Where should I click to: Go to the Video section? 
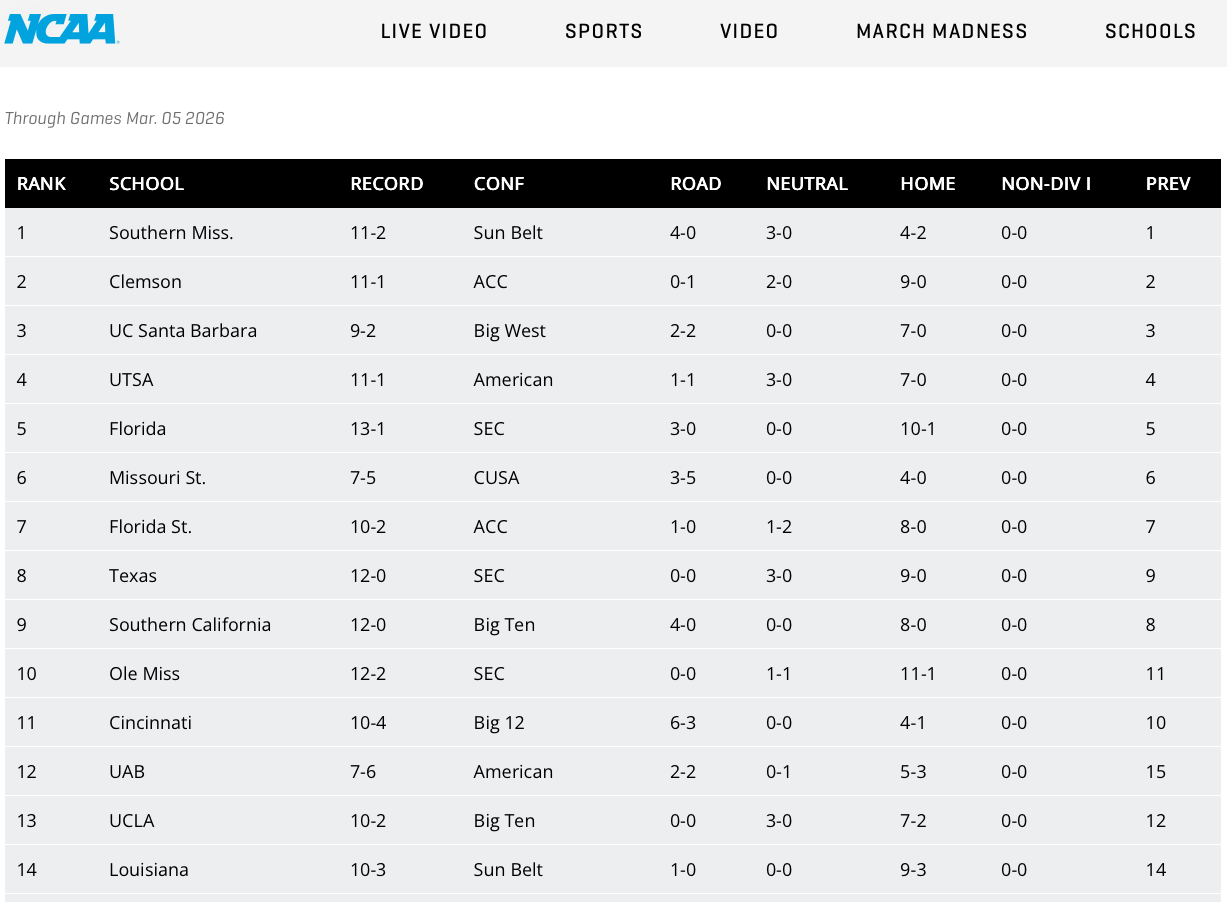[749, 31]
